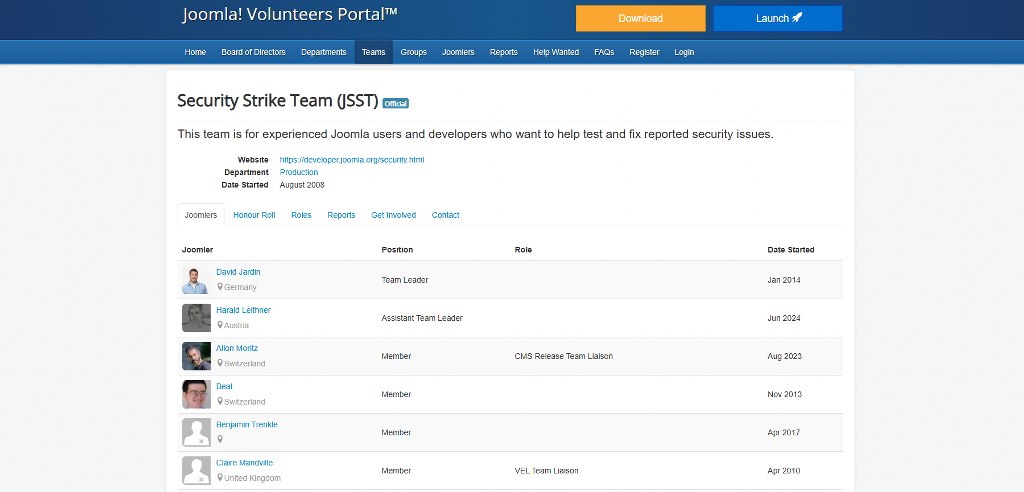This screenshot has height=492, width=1024.
Task: Click CMS Release Team Liaison role text
Action: point(564,356)
